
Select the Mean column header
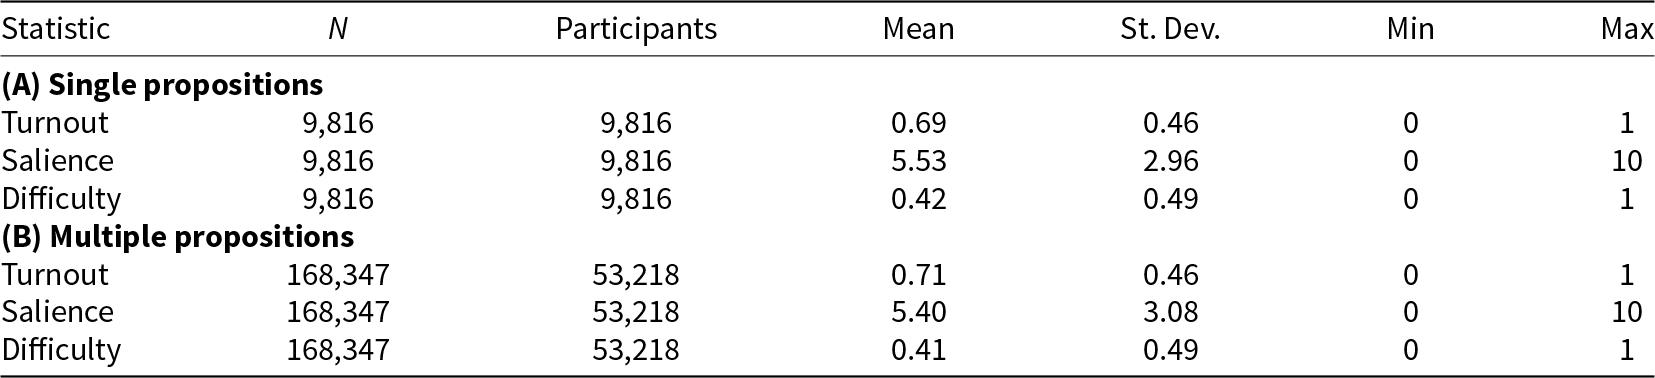918,29
